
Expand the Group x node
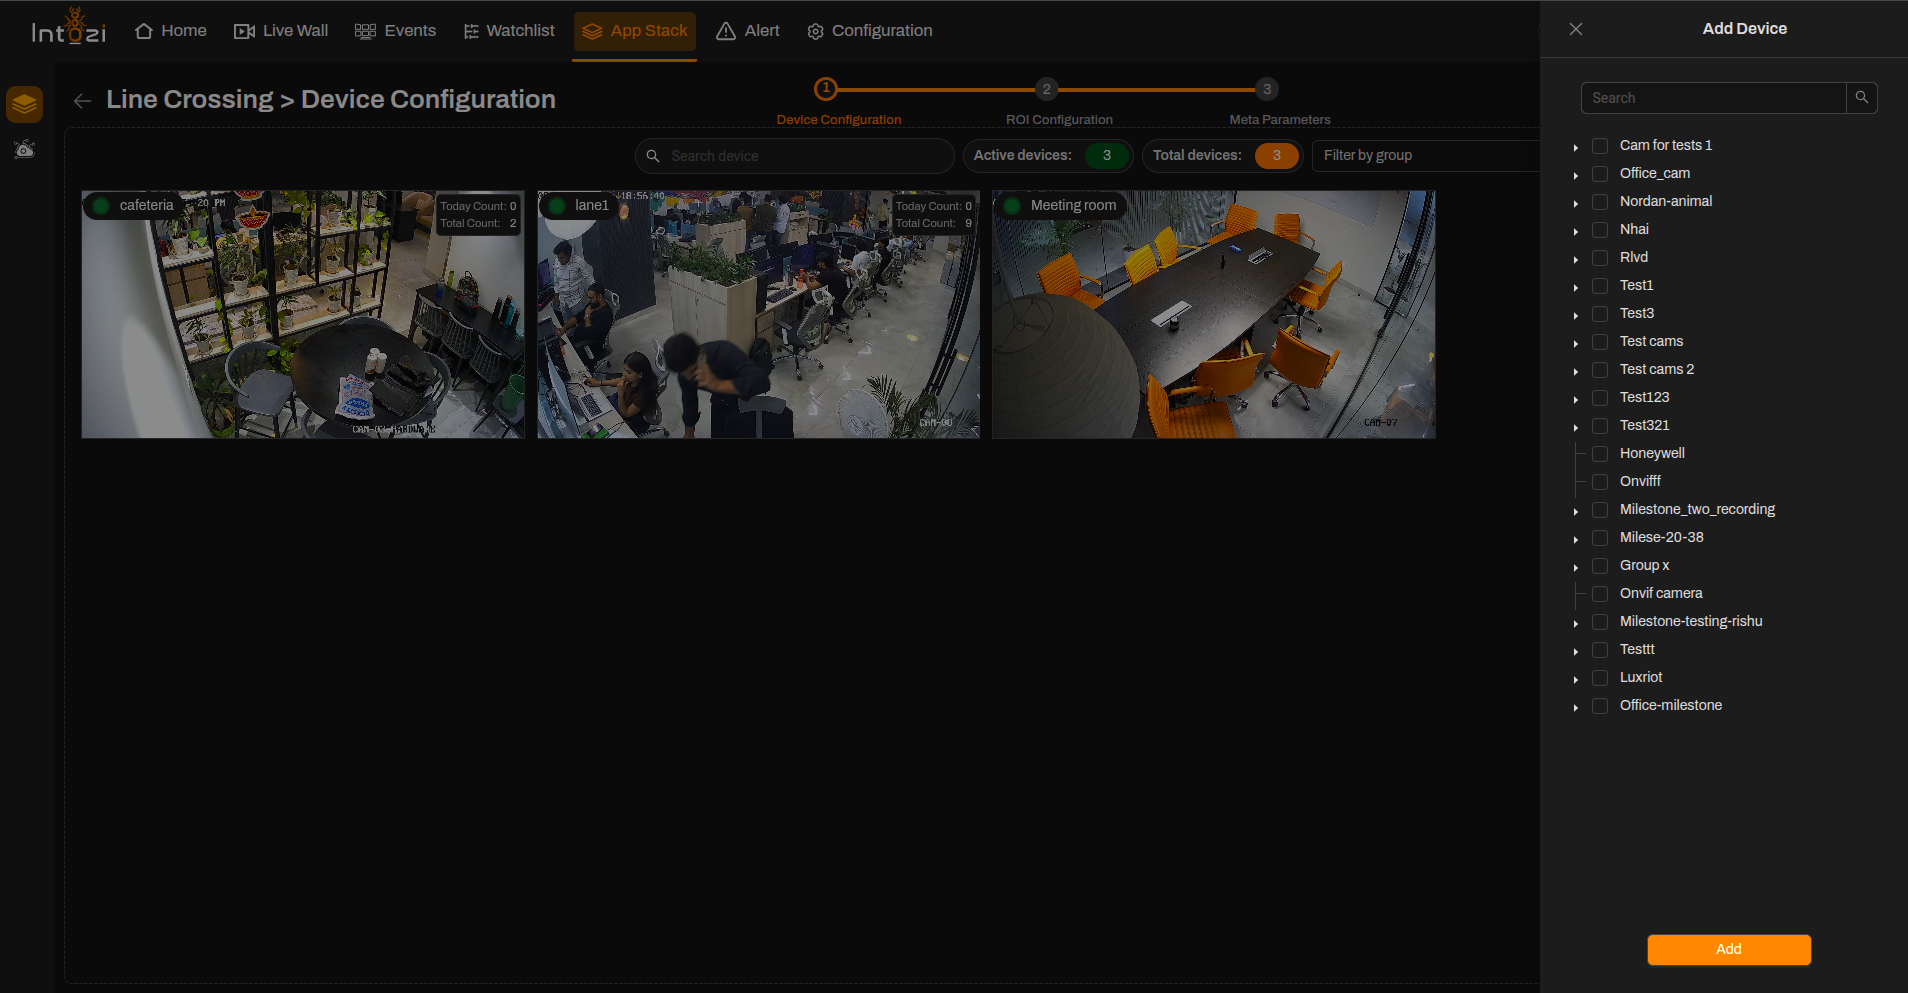[1576, 567]
